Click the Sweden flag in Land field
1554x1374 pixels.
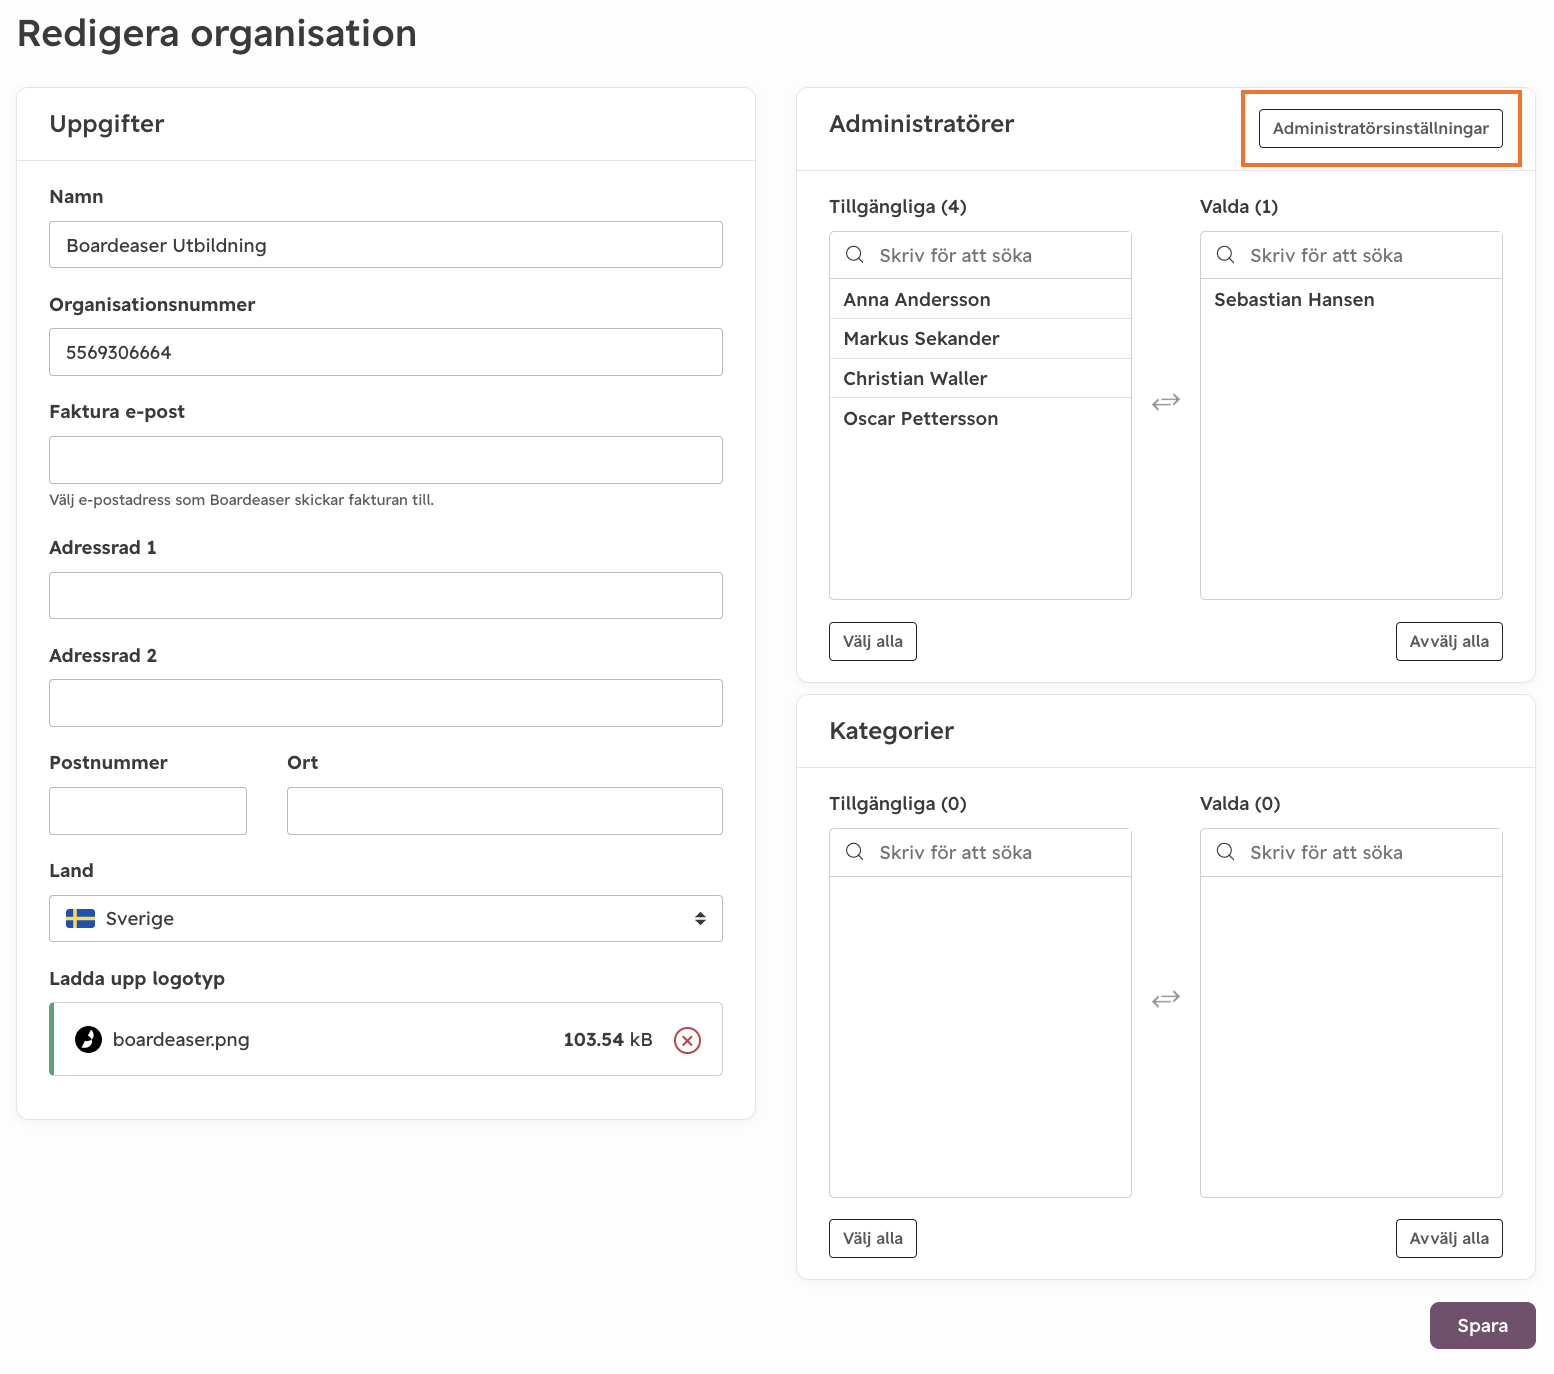(x=80, y=919)
